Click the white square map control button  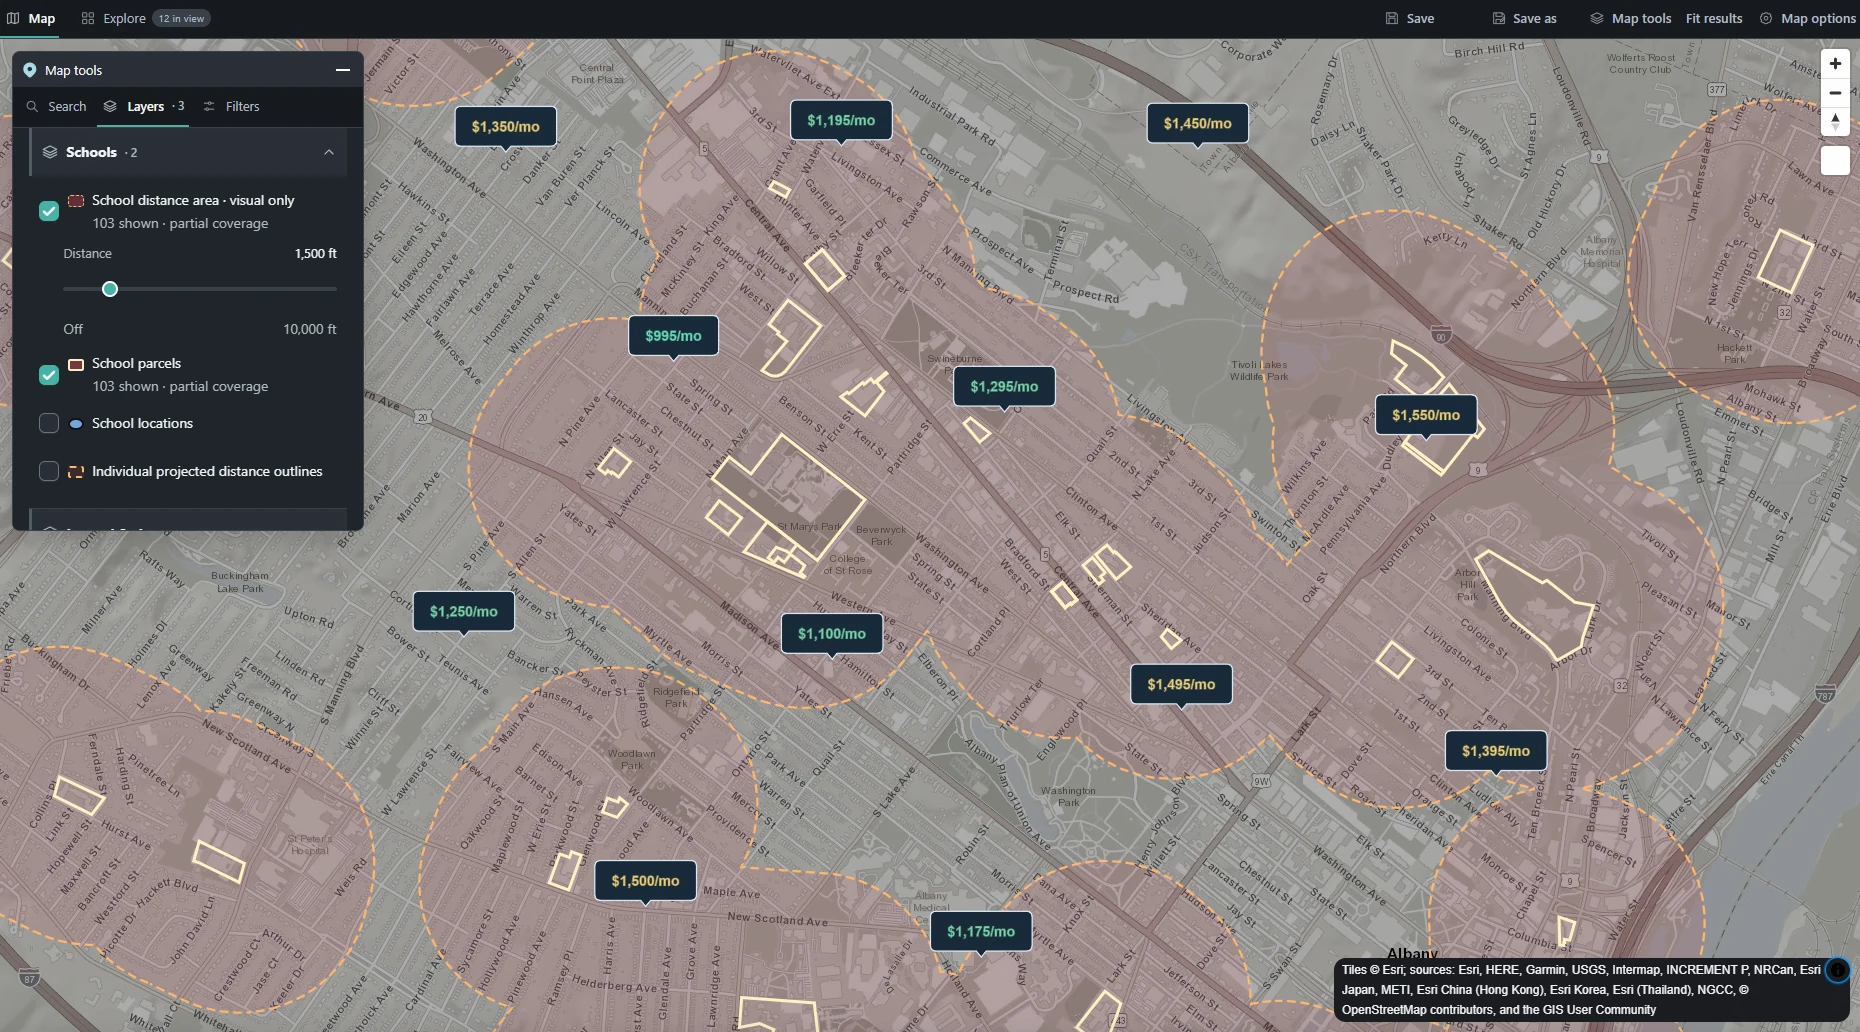point(1835,161)
